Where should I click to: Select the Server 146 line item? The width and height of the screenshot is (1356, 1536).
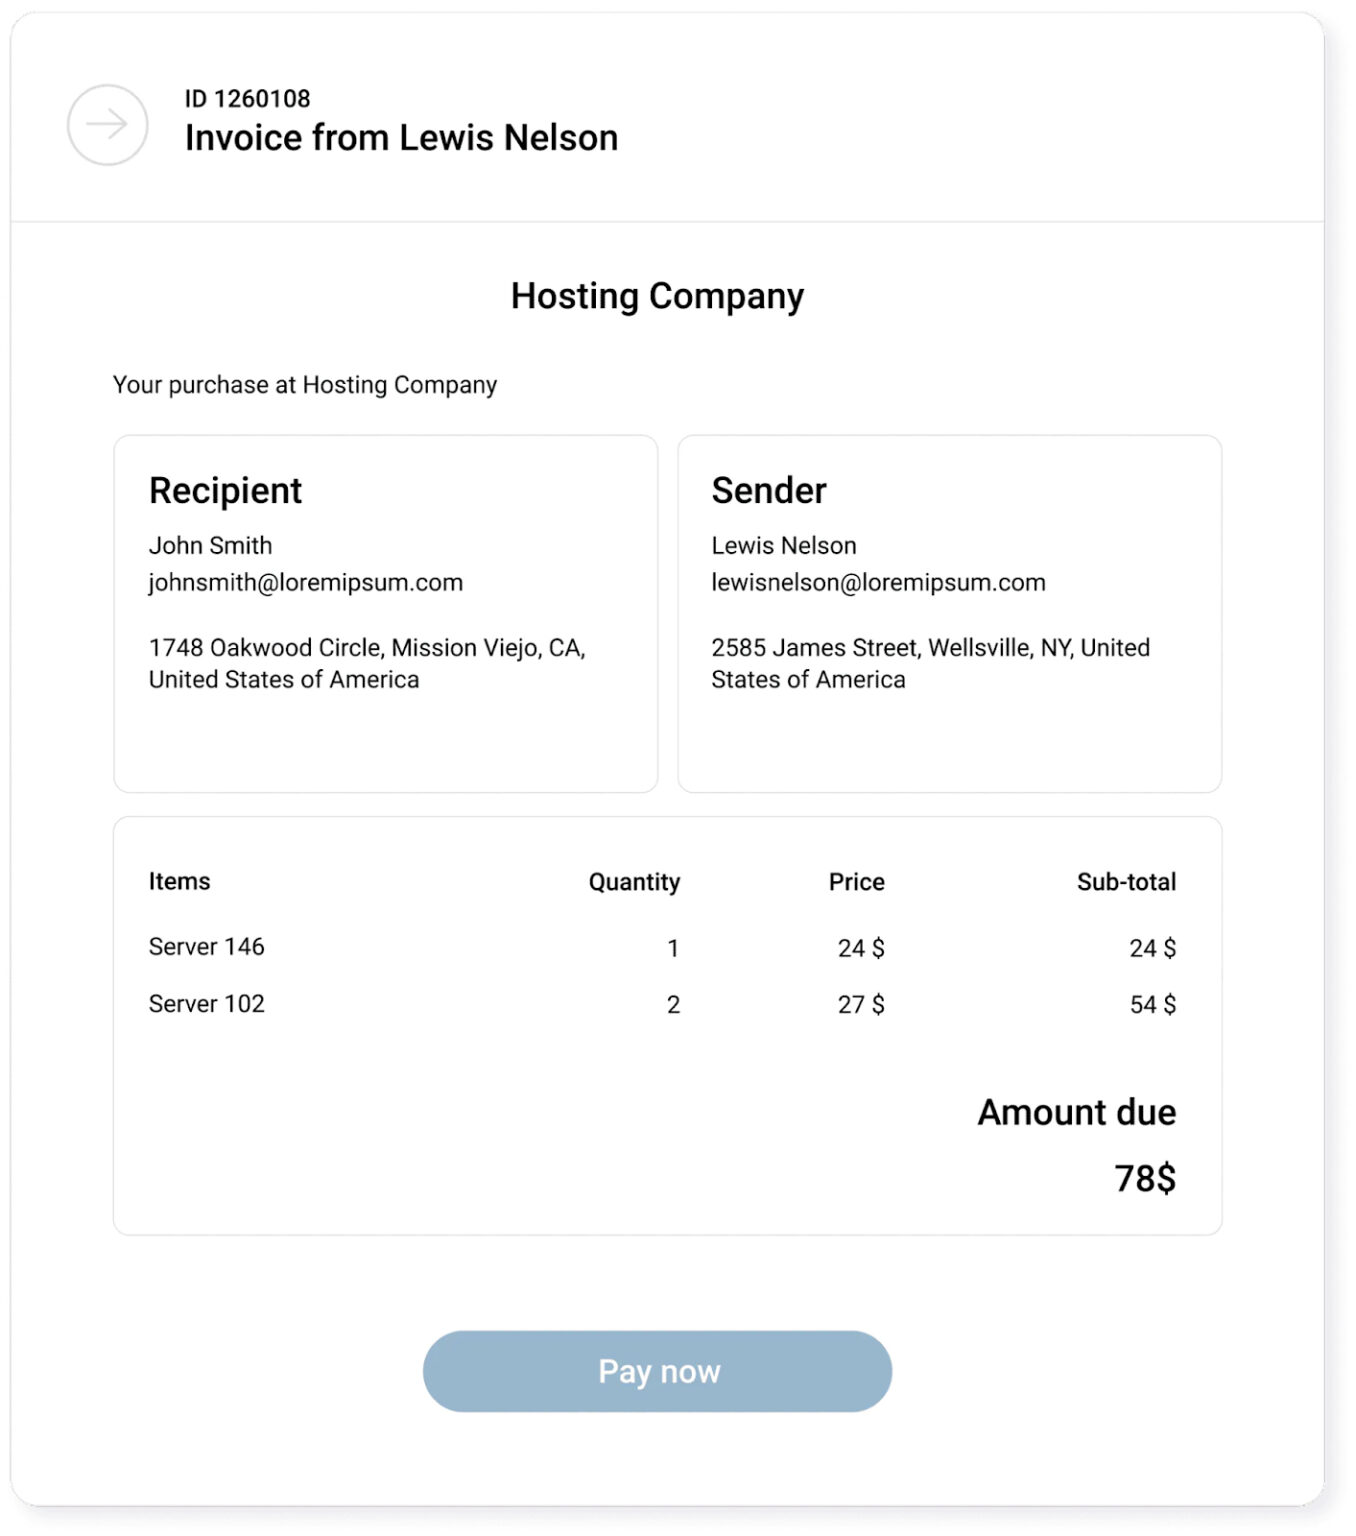tap(207, 947)
